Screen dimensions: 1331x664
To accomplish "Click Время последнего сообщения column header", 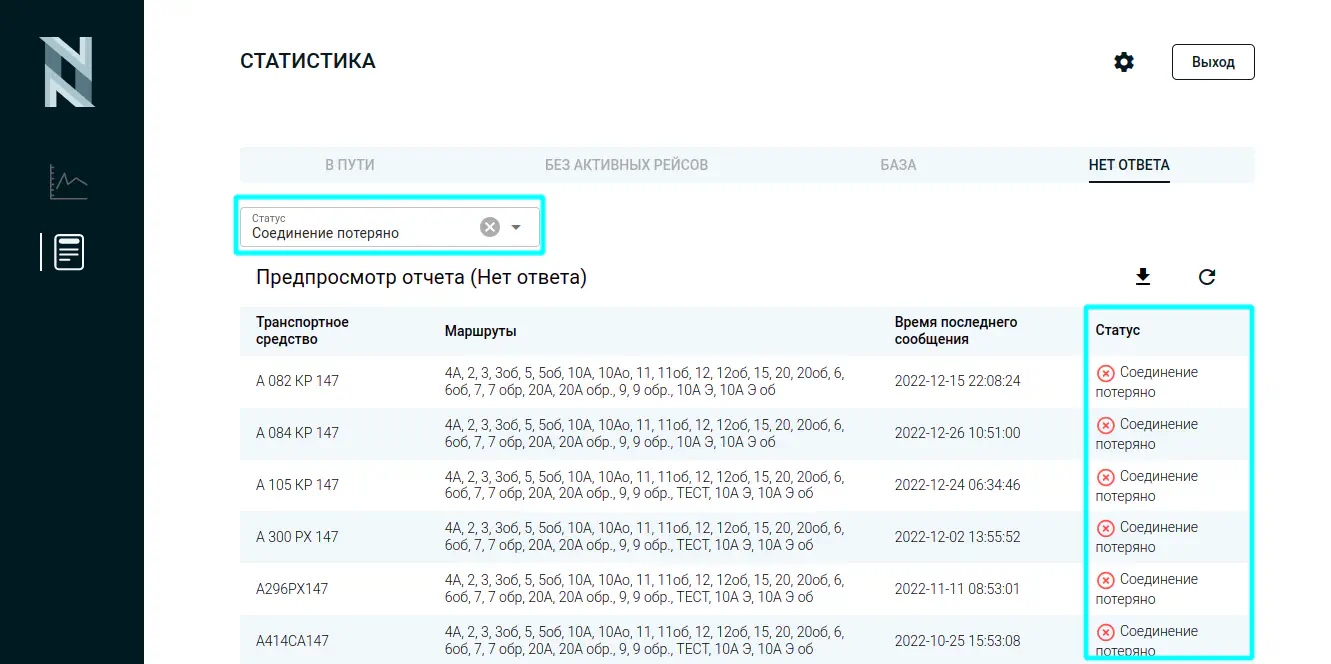I will (955, 331).
